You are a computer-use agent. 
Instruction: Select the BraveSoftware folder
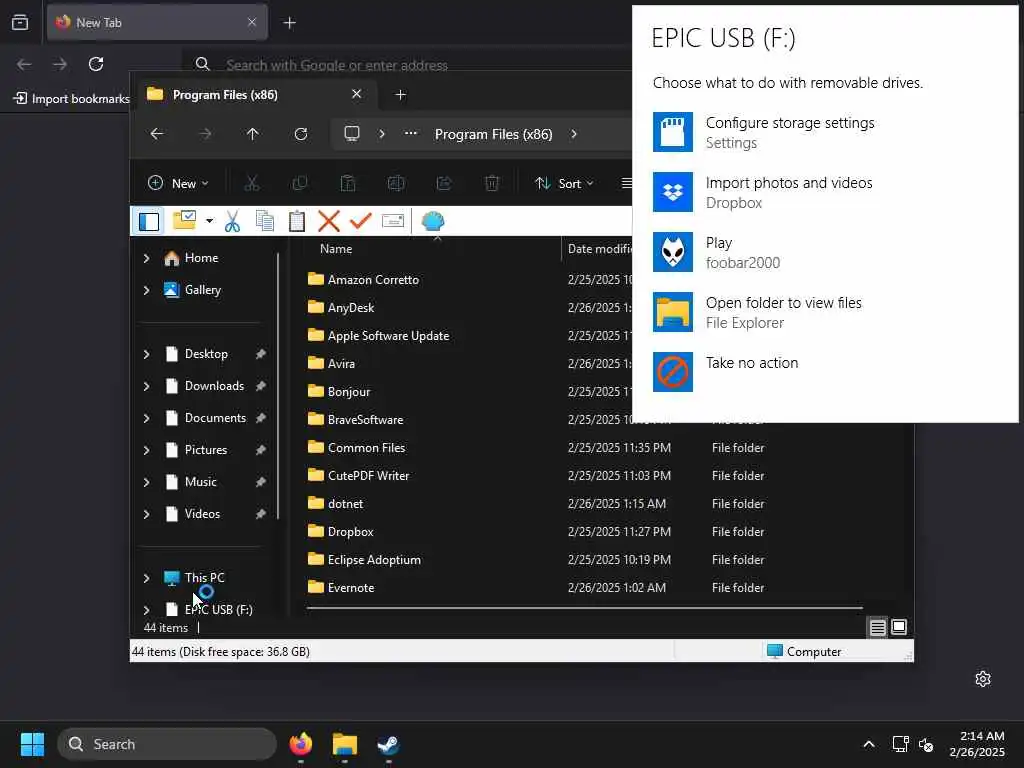tap(365, 420)
